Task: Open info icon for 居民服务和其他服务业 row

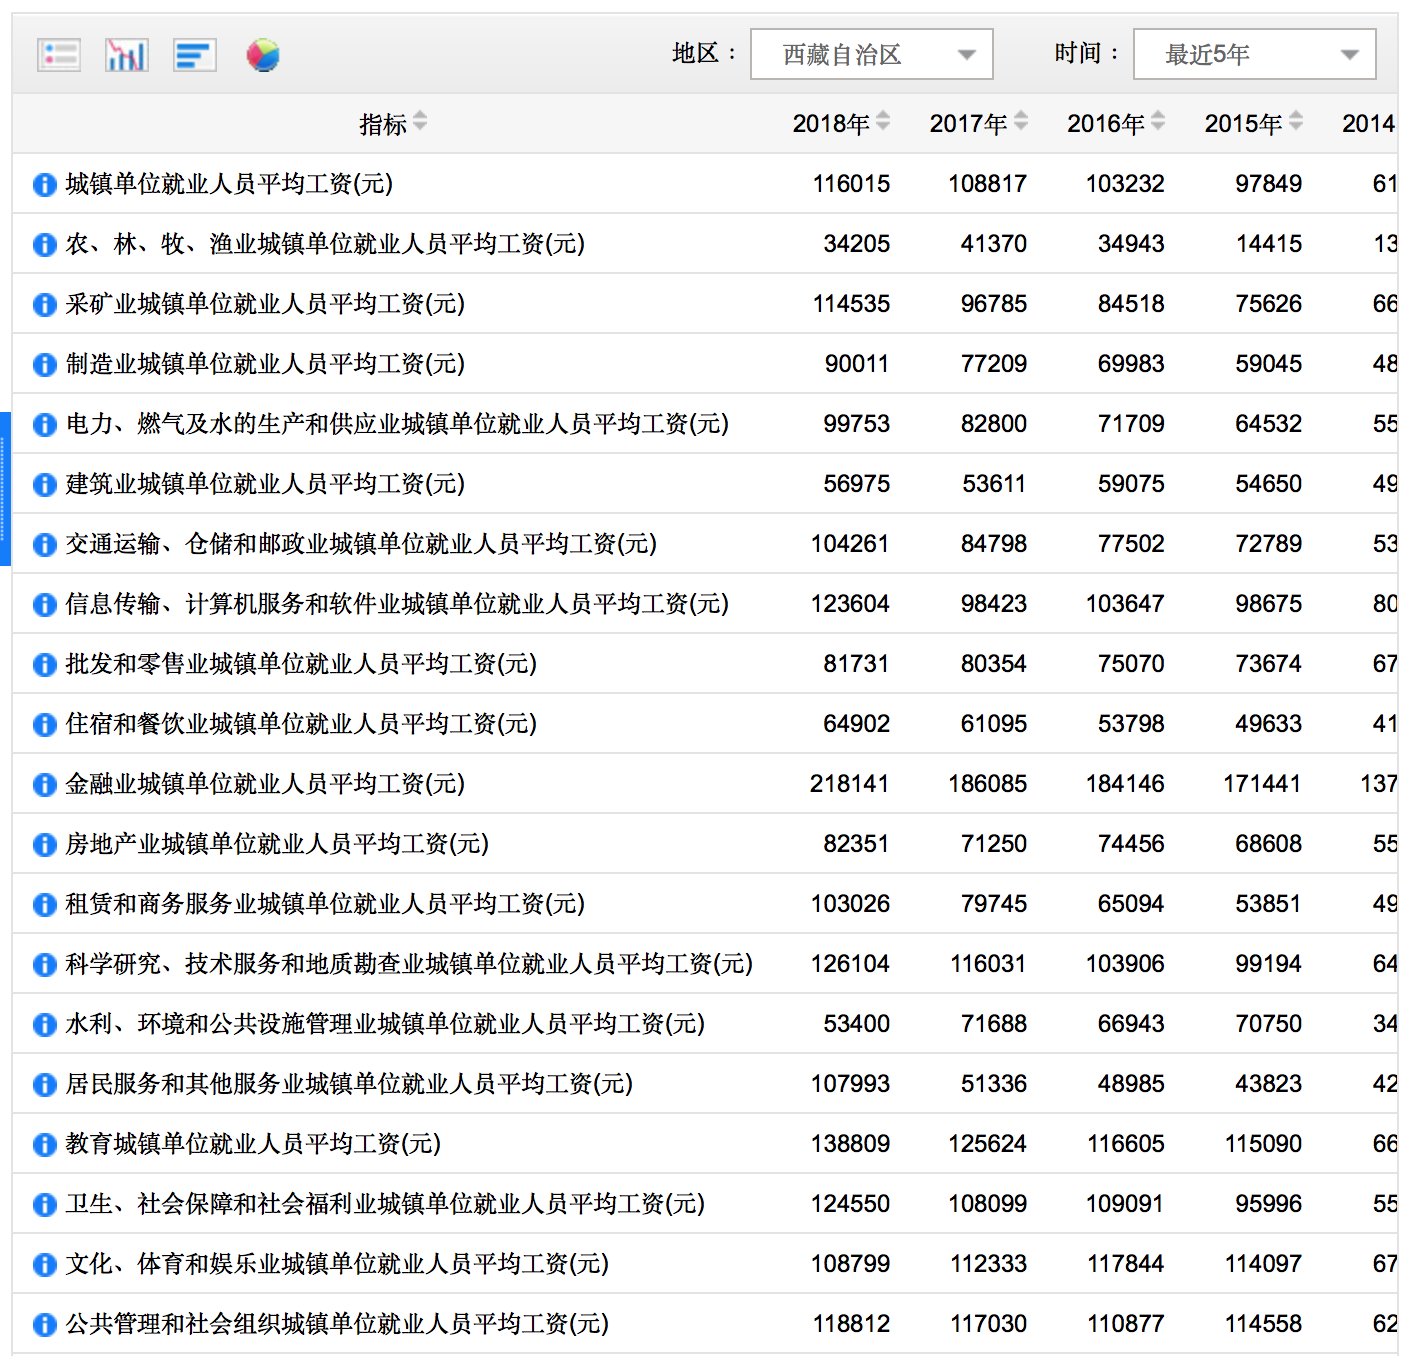Action: tap(44, 1084)
